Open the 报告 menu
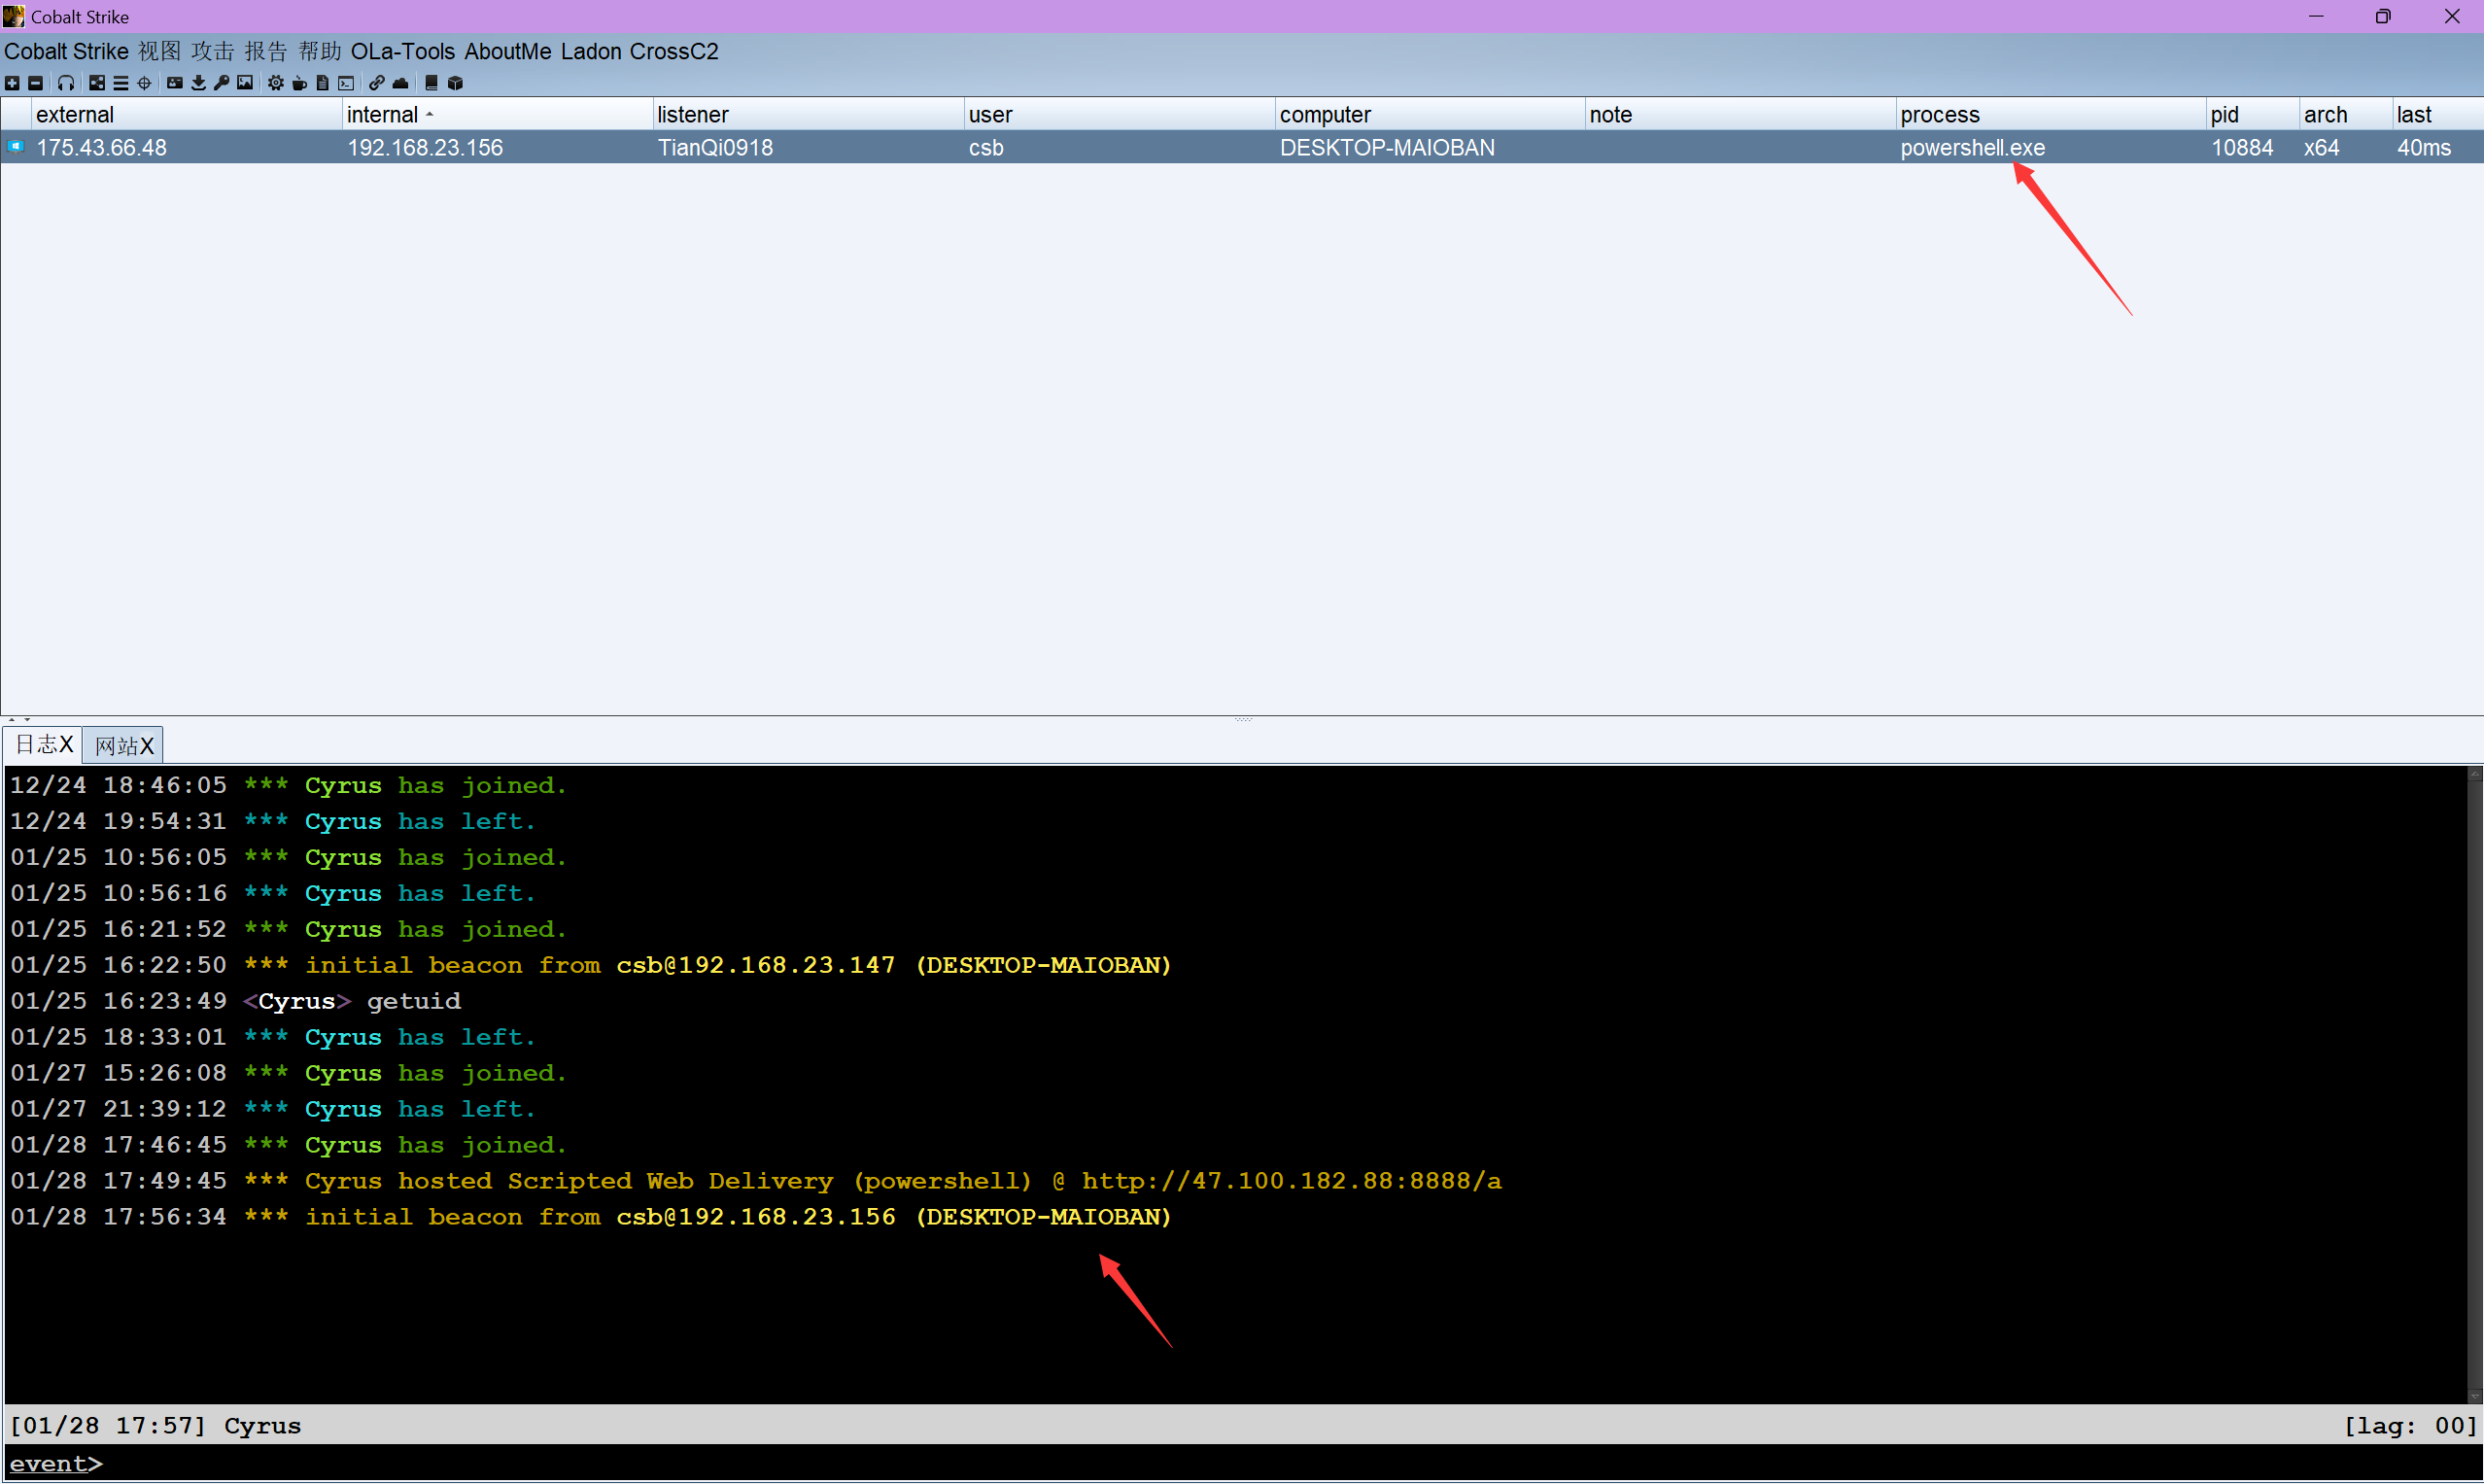This screenshot has height=1484, width=2484. (x=266, y=51)
